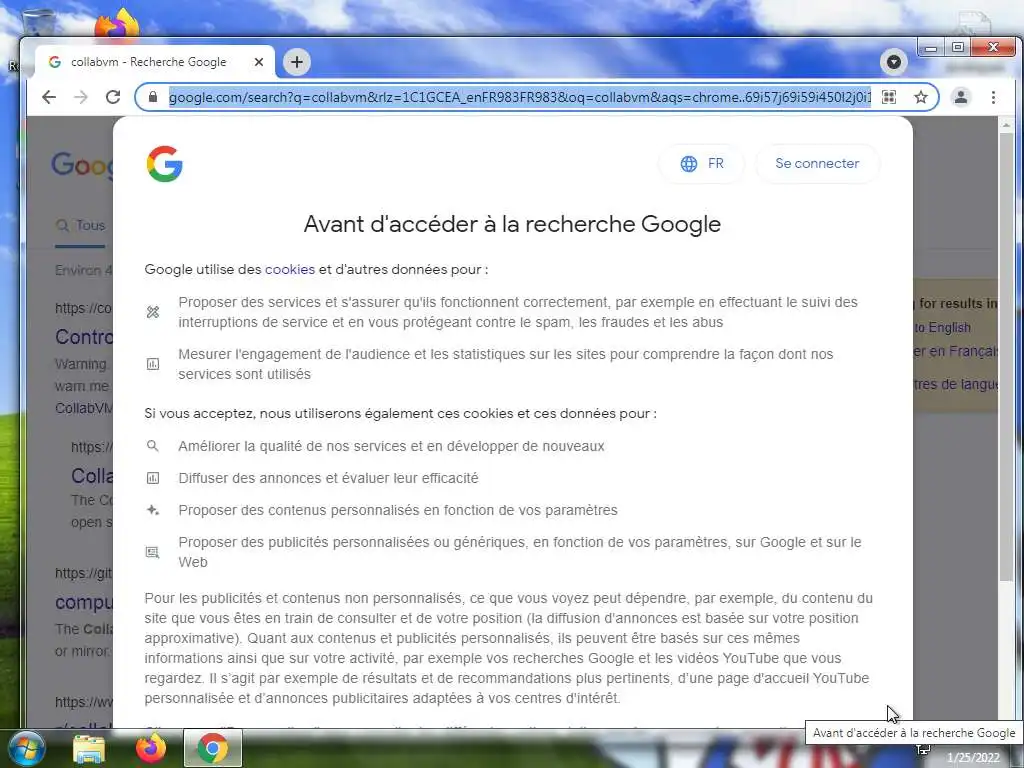Open the FR language selector
Image resolution: width=1024 pixels, height=768 pixels.
[x=701, y=163]
